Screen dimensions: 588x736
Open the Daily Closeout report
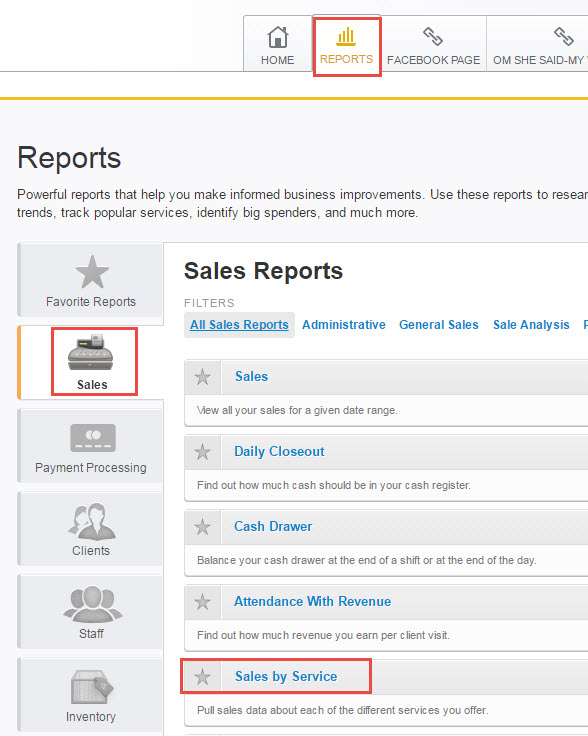pos(279,452)
